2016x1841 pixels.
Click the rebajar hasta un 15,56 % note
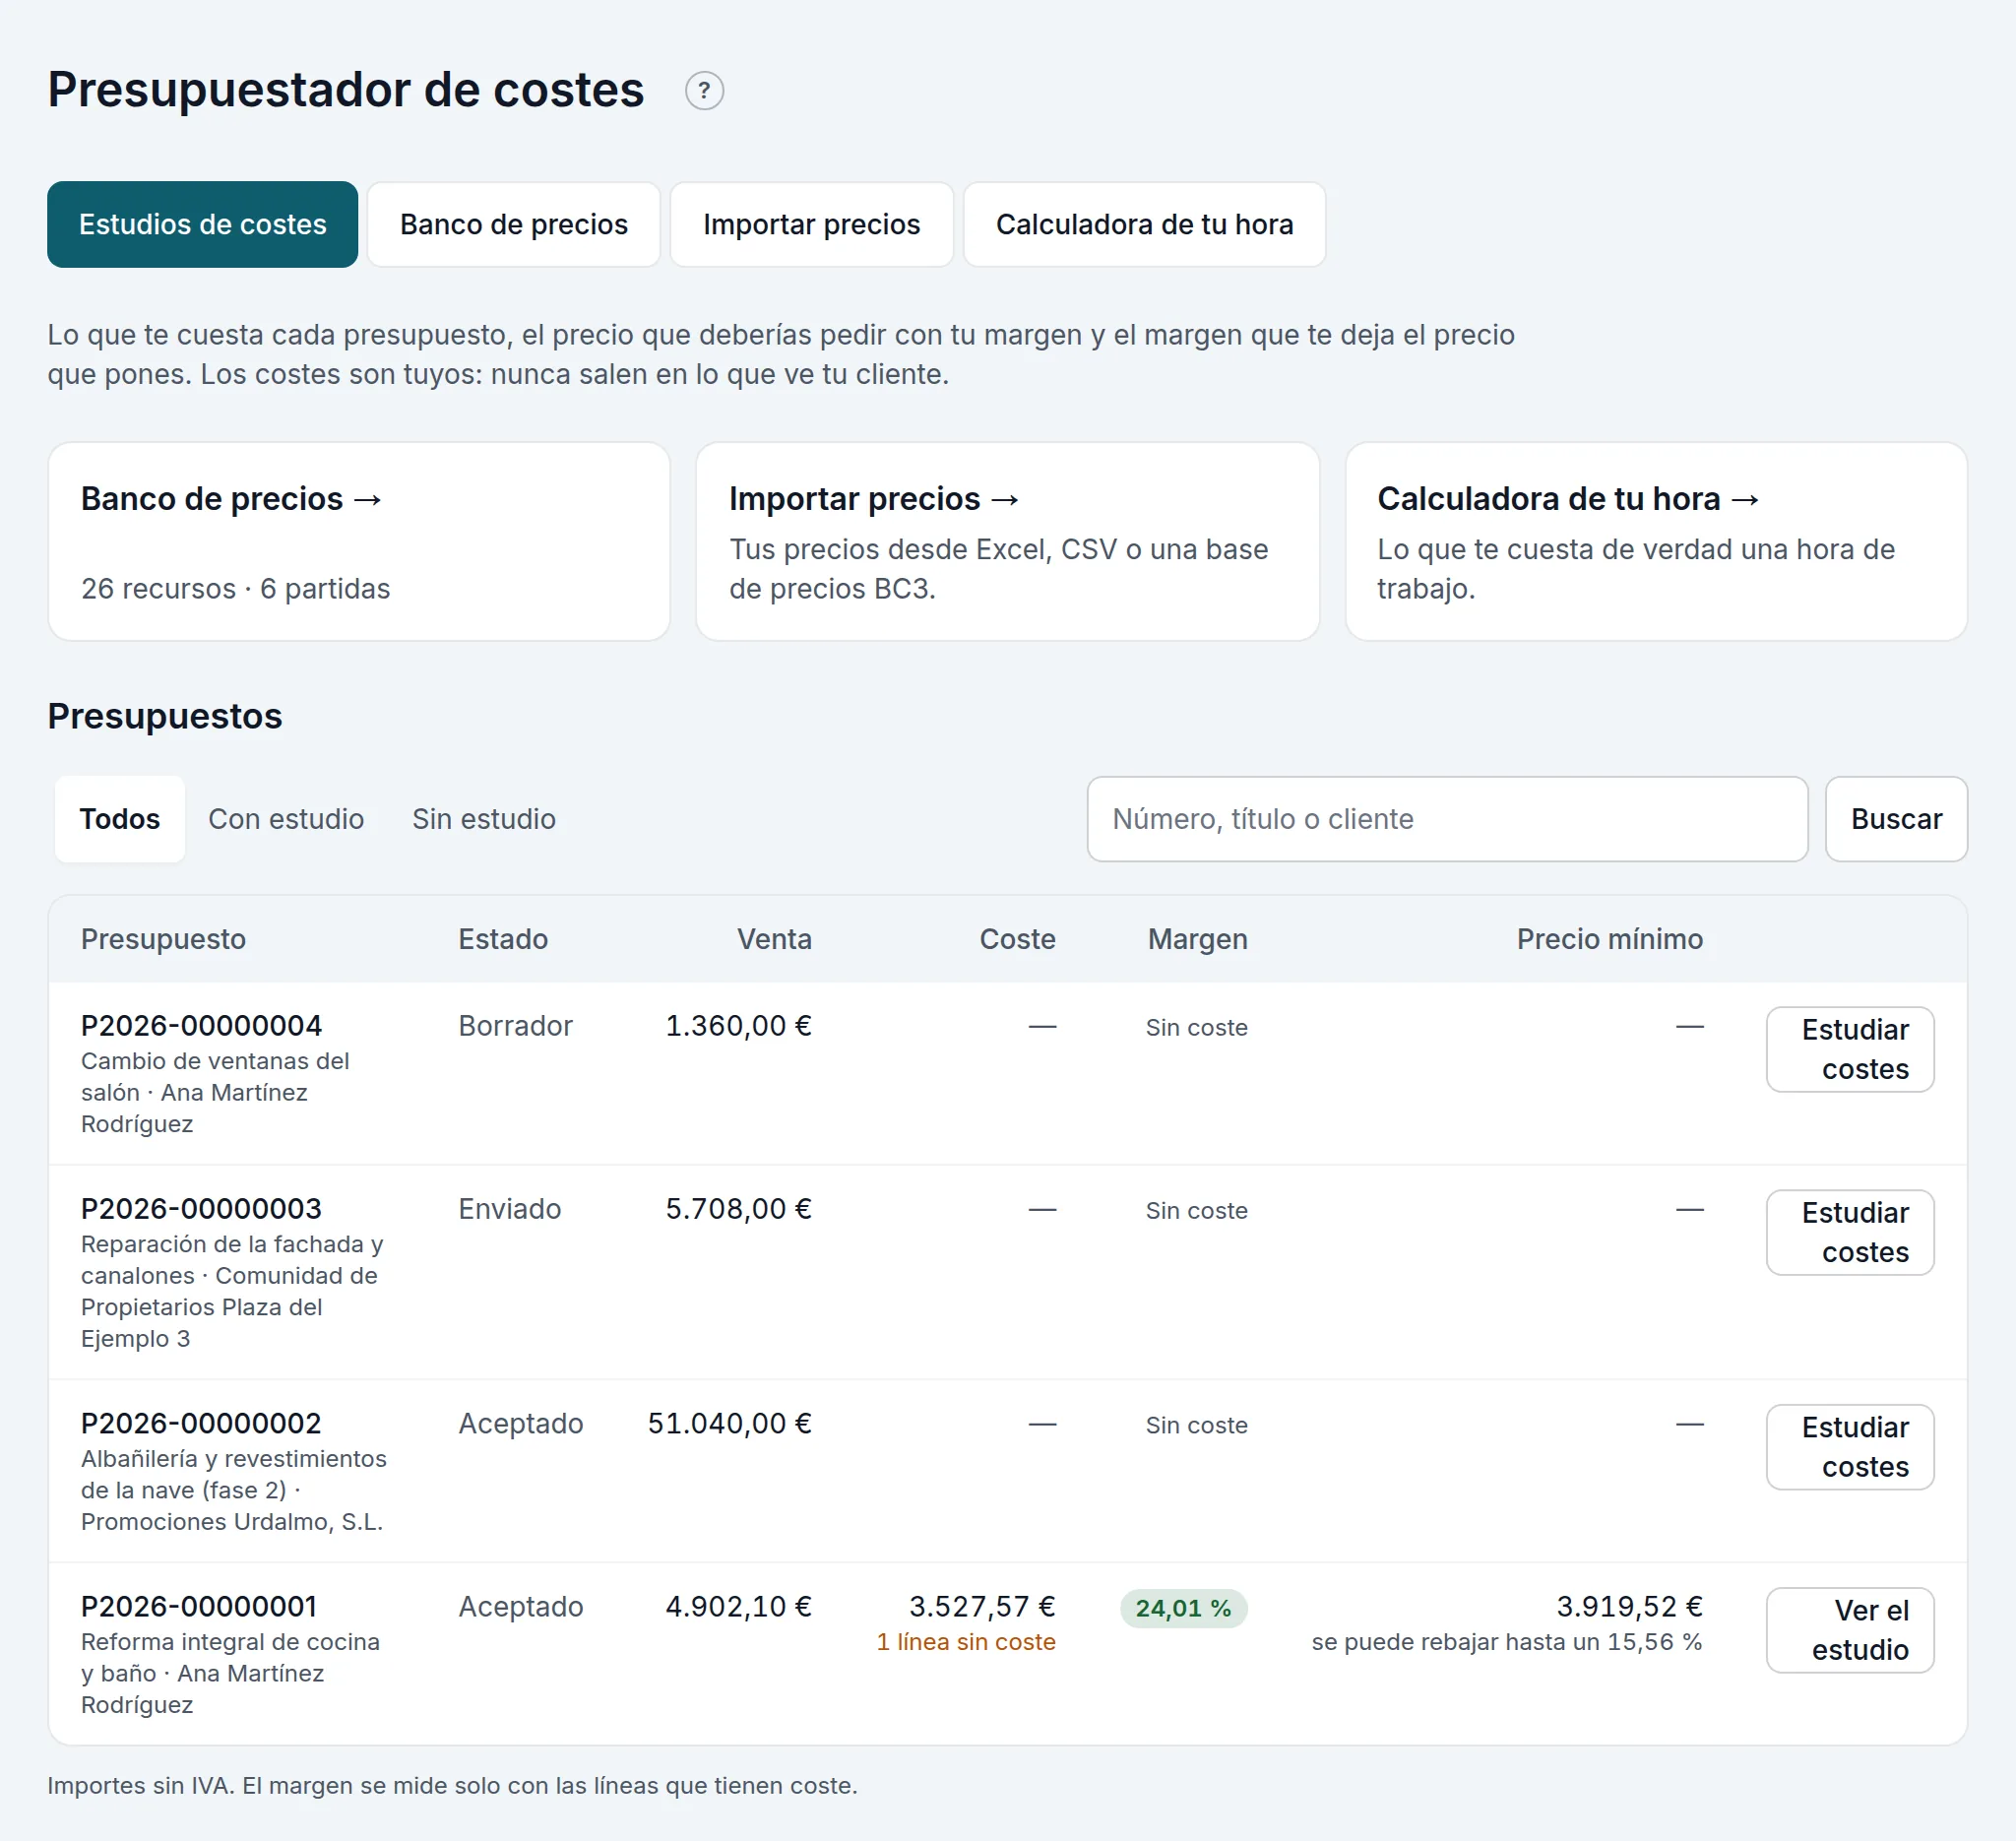pos(1506,1642)
